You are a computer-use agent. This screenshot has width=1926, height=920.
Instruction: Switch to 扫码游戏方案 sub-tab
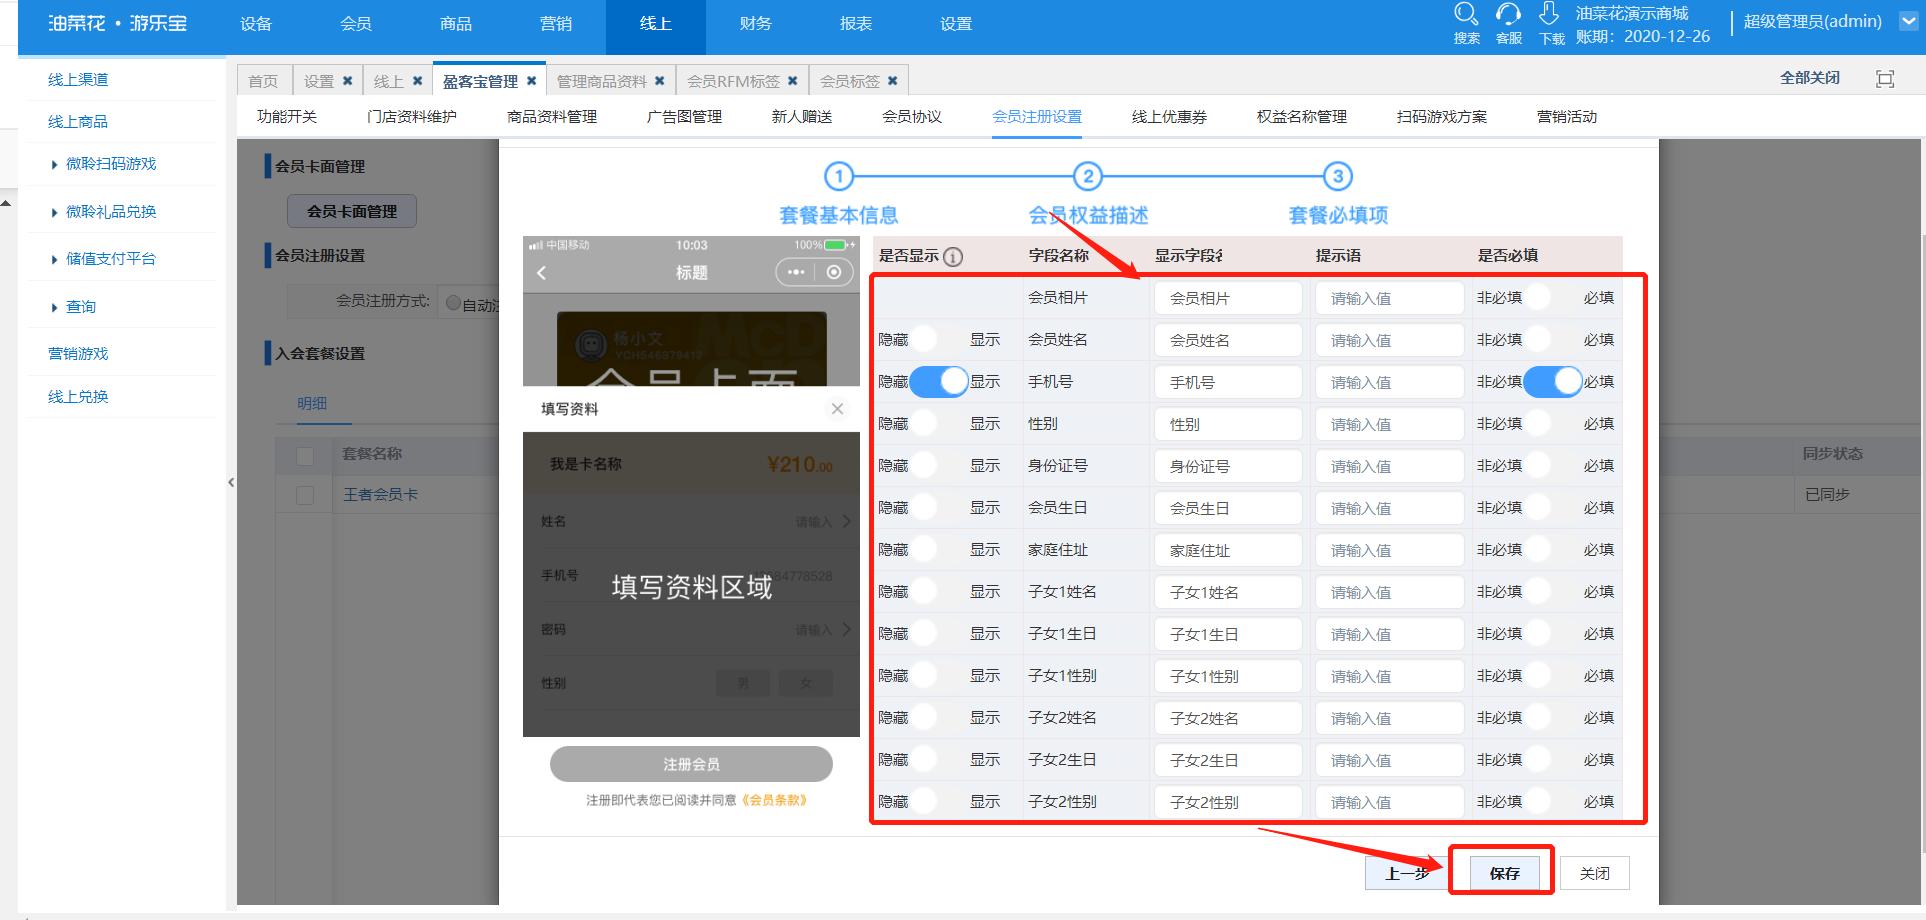[x=1442, y=117]
